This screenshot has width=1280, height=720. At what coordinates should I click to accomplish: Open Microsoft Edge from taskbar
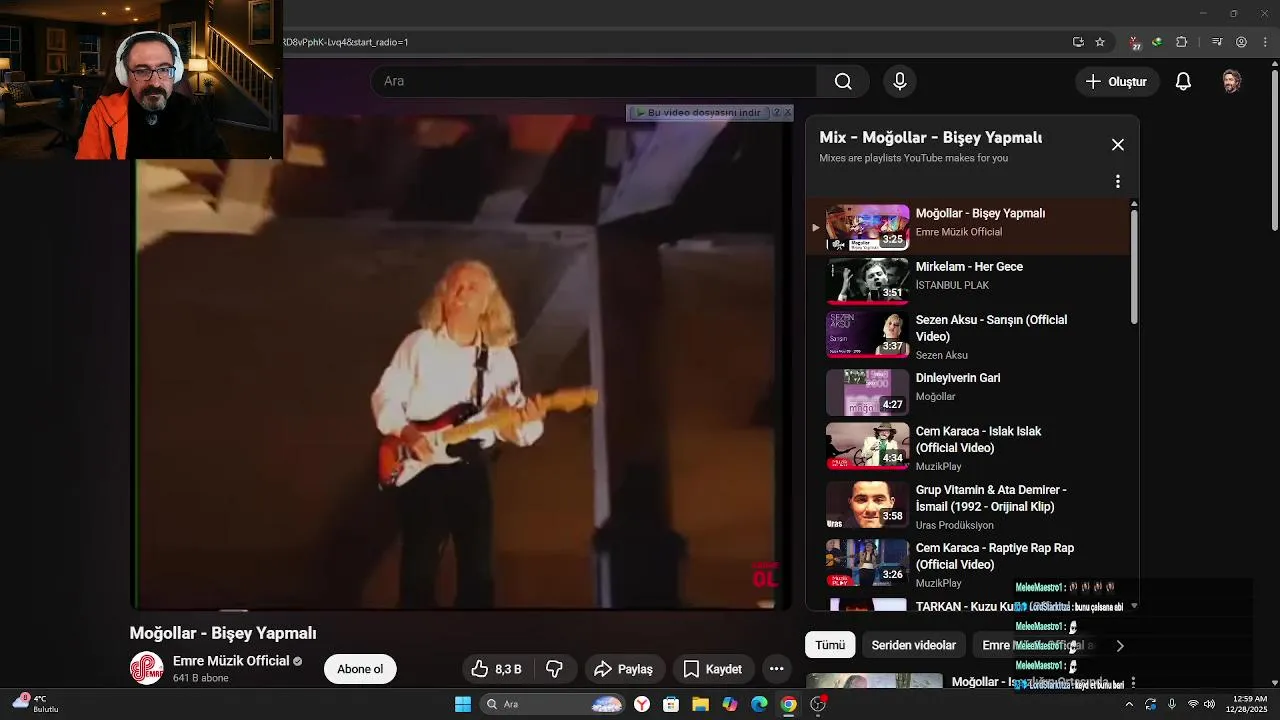click(759, 704)
